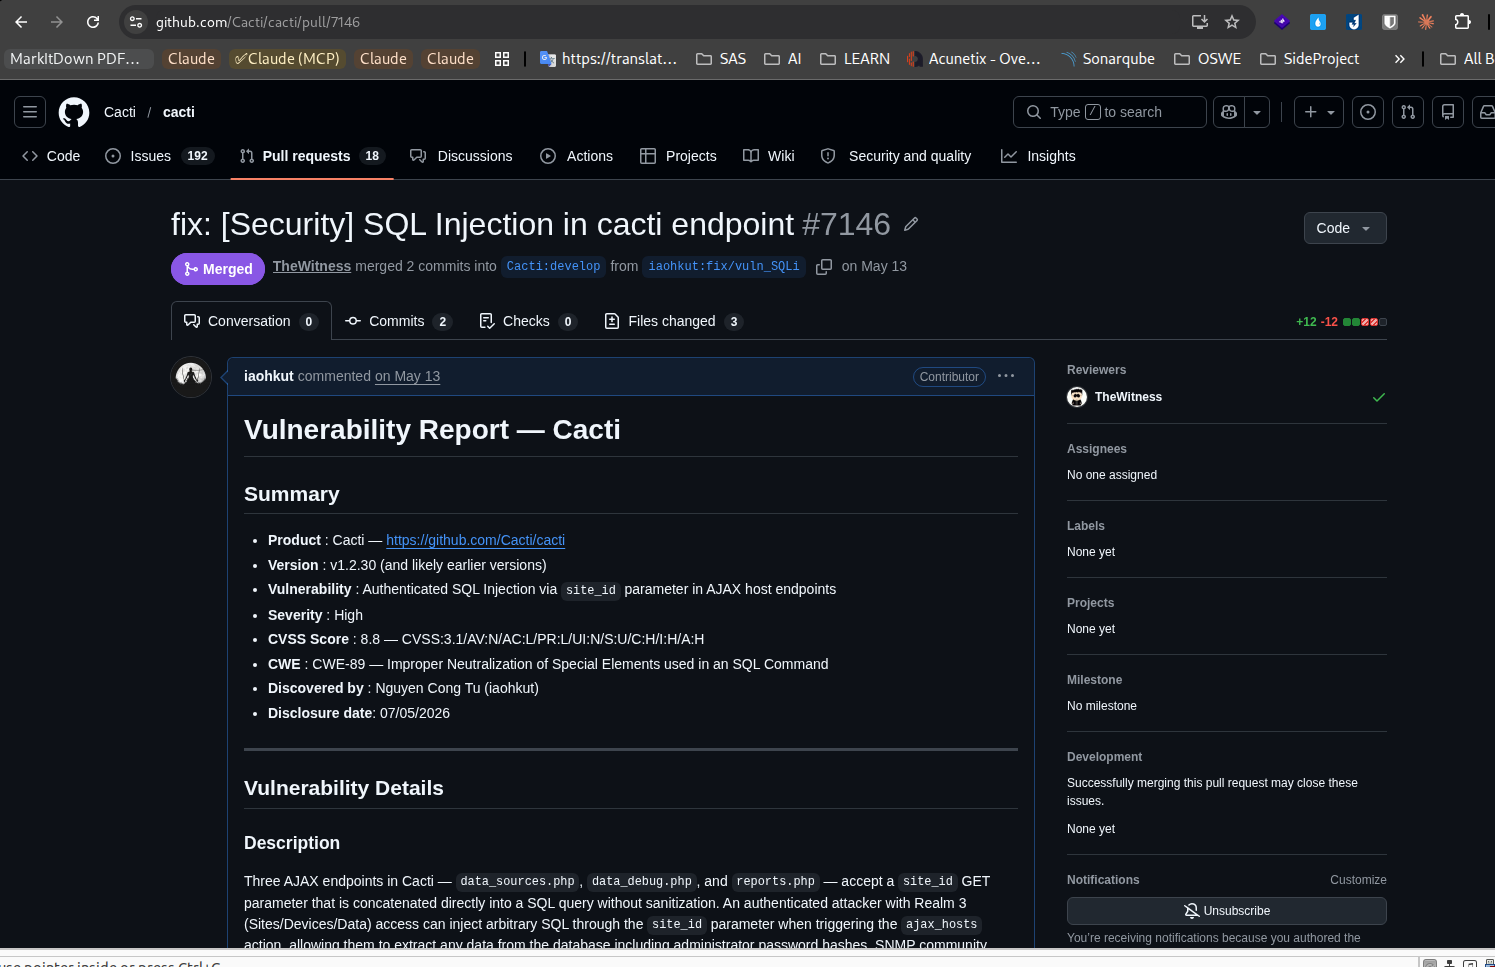1495x967 pixels.
Task: Open the Issues tab
Action: 159,156
